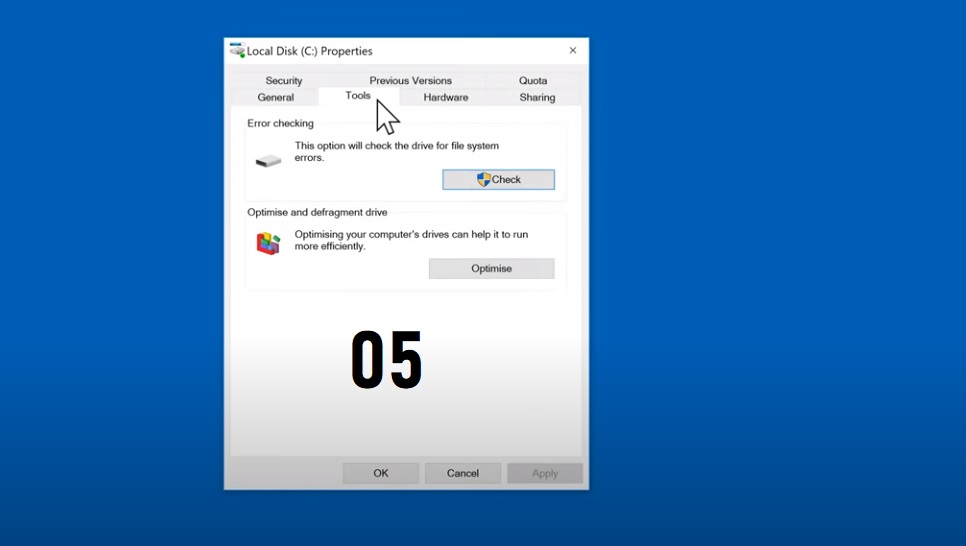Click the drive icon in Error checking

[x=268, y=161]
